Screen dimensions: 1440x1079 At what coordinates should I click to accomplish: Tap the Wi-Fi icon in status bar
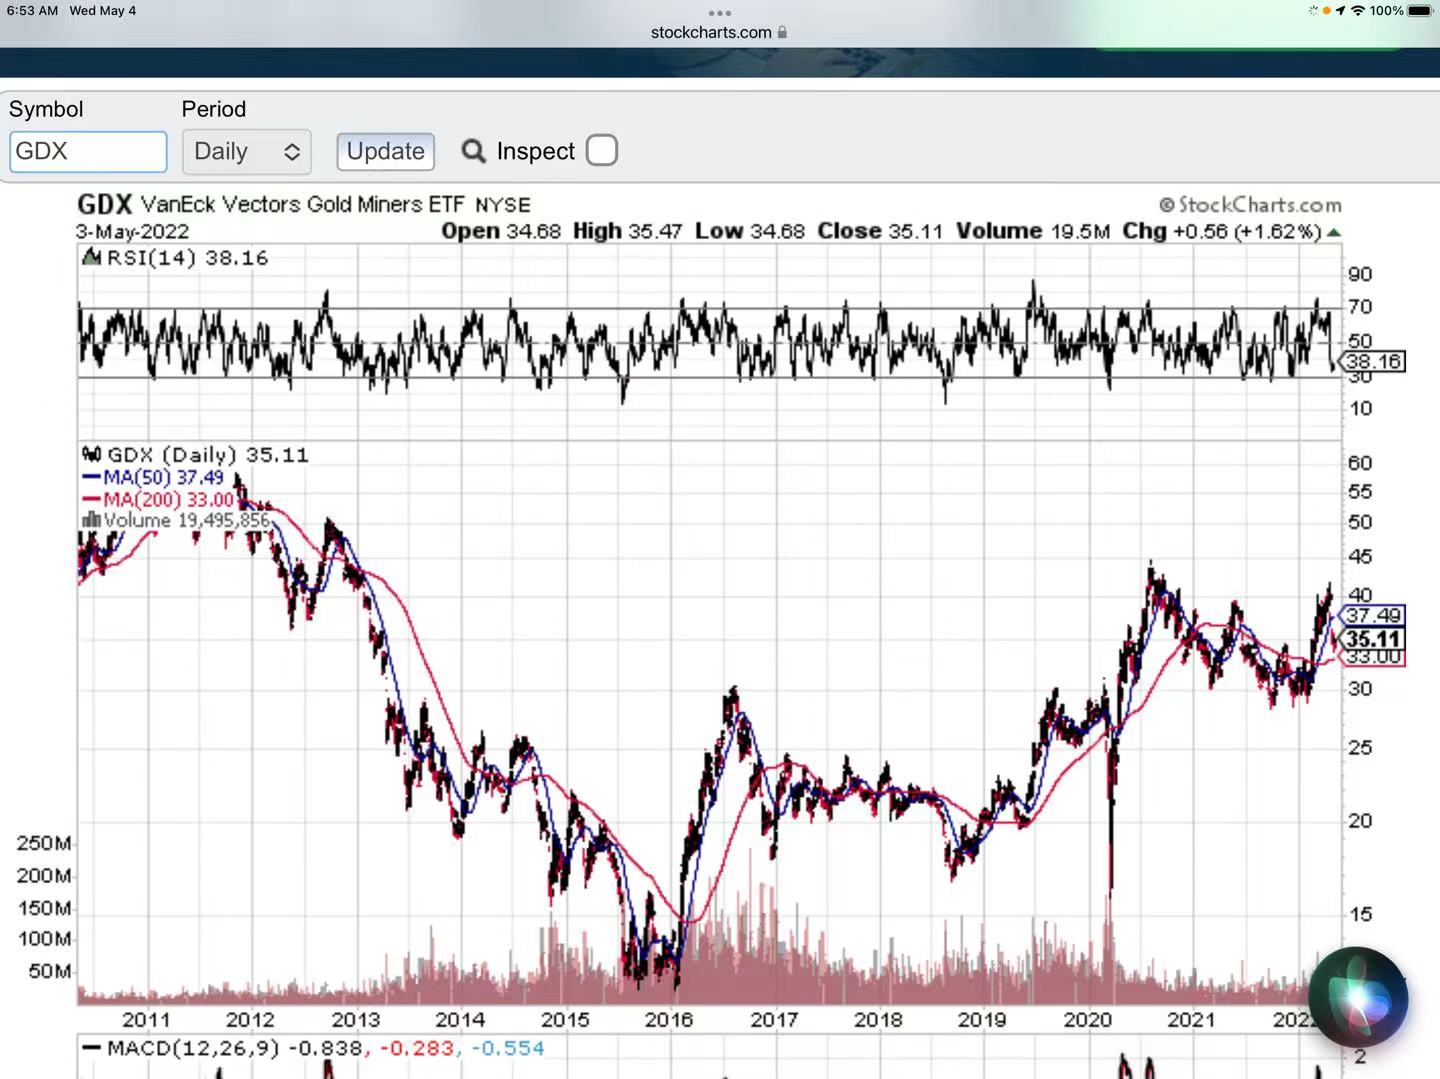point(1357,11)
